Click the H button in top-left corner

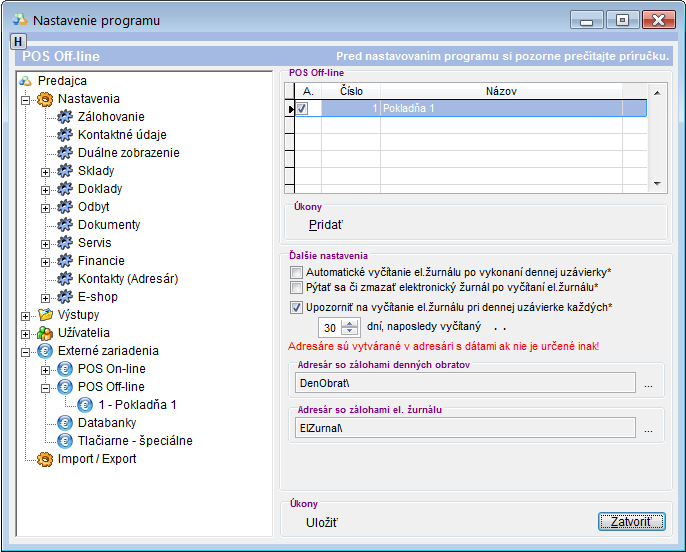(x=17, y=41)
